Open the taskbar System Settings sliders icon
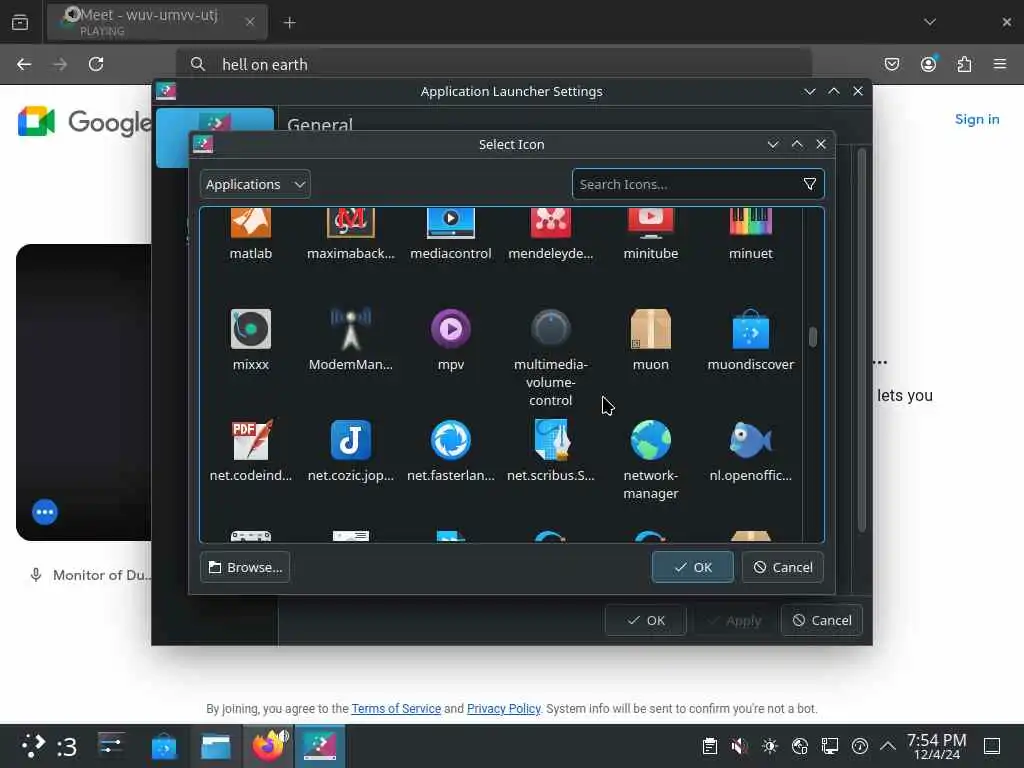Image resolution: width=1024 pixels, height=768 pixels. (110, 746)
